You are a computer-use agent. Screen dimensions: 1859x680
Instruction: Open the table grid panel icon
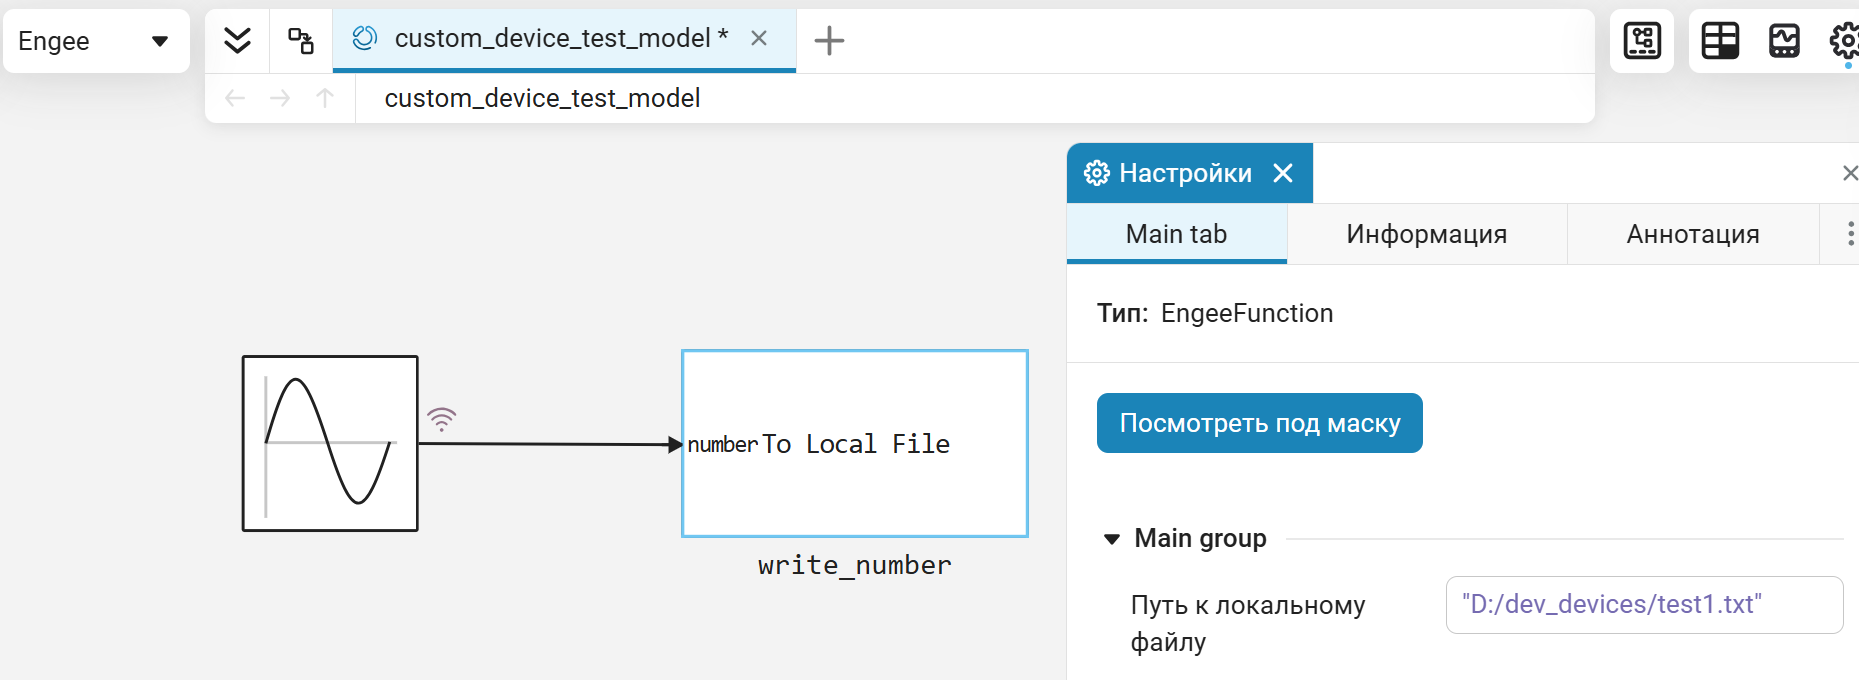1720,41
